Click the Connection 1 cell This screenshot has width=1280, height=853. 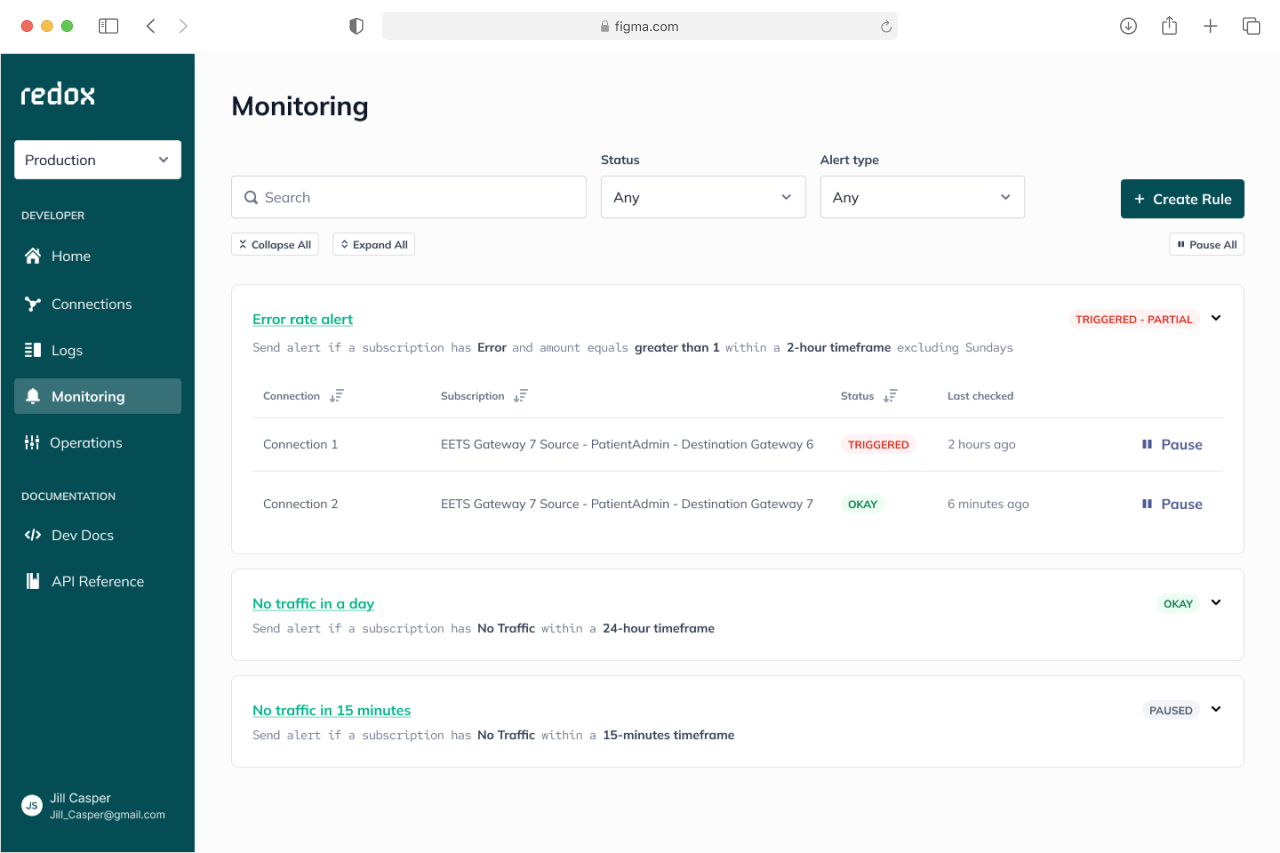pos(301,444)
